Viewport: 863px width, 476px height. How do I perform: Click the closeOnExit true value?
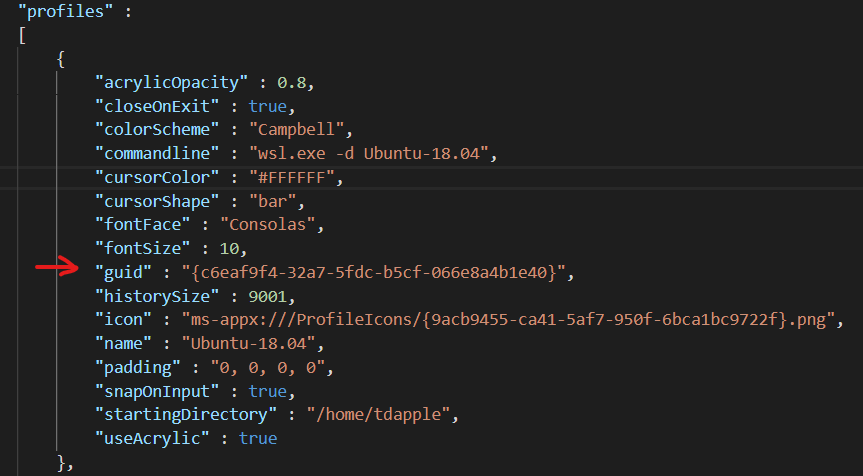pyautogui.click(x=267, y=106)
